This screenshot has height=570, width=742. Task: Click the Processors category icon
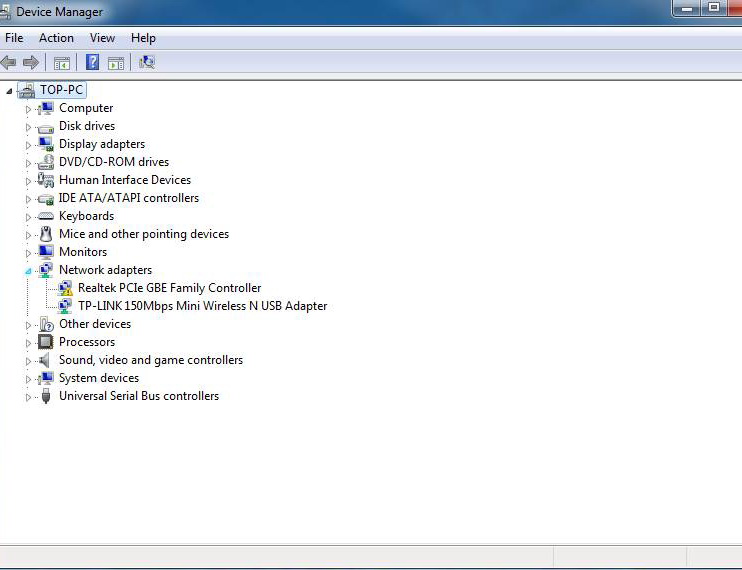46,342
